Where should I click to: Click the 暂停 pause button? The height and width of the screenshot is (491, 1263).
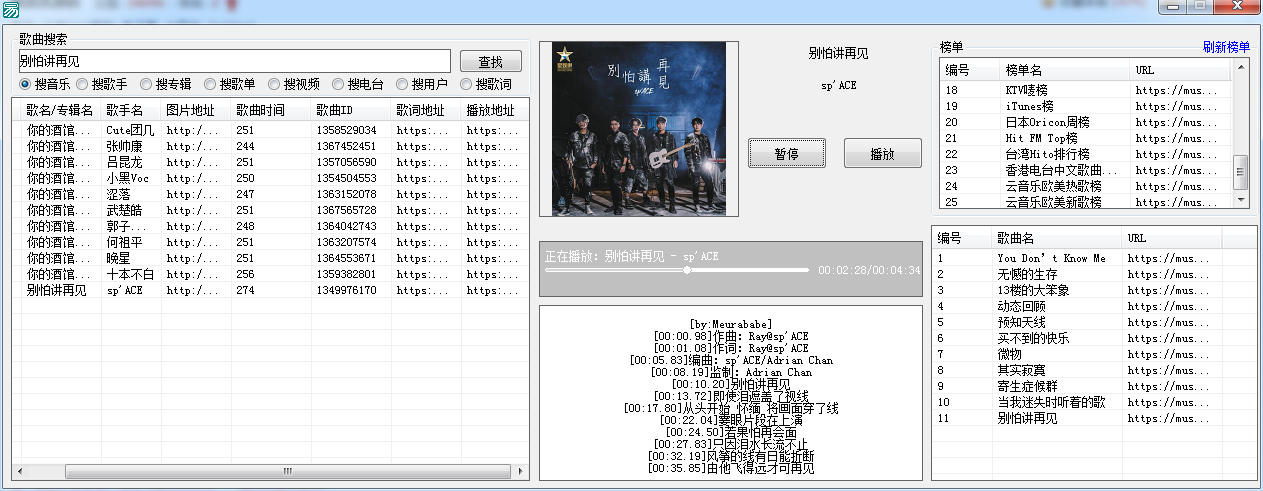coord(786,154)
